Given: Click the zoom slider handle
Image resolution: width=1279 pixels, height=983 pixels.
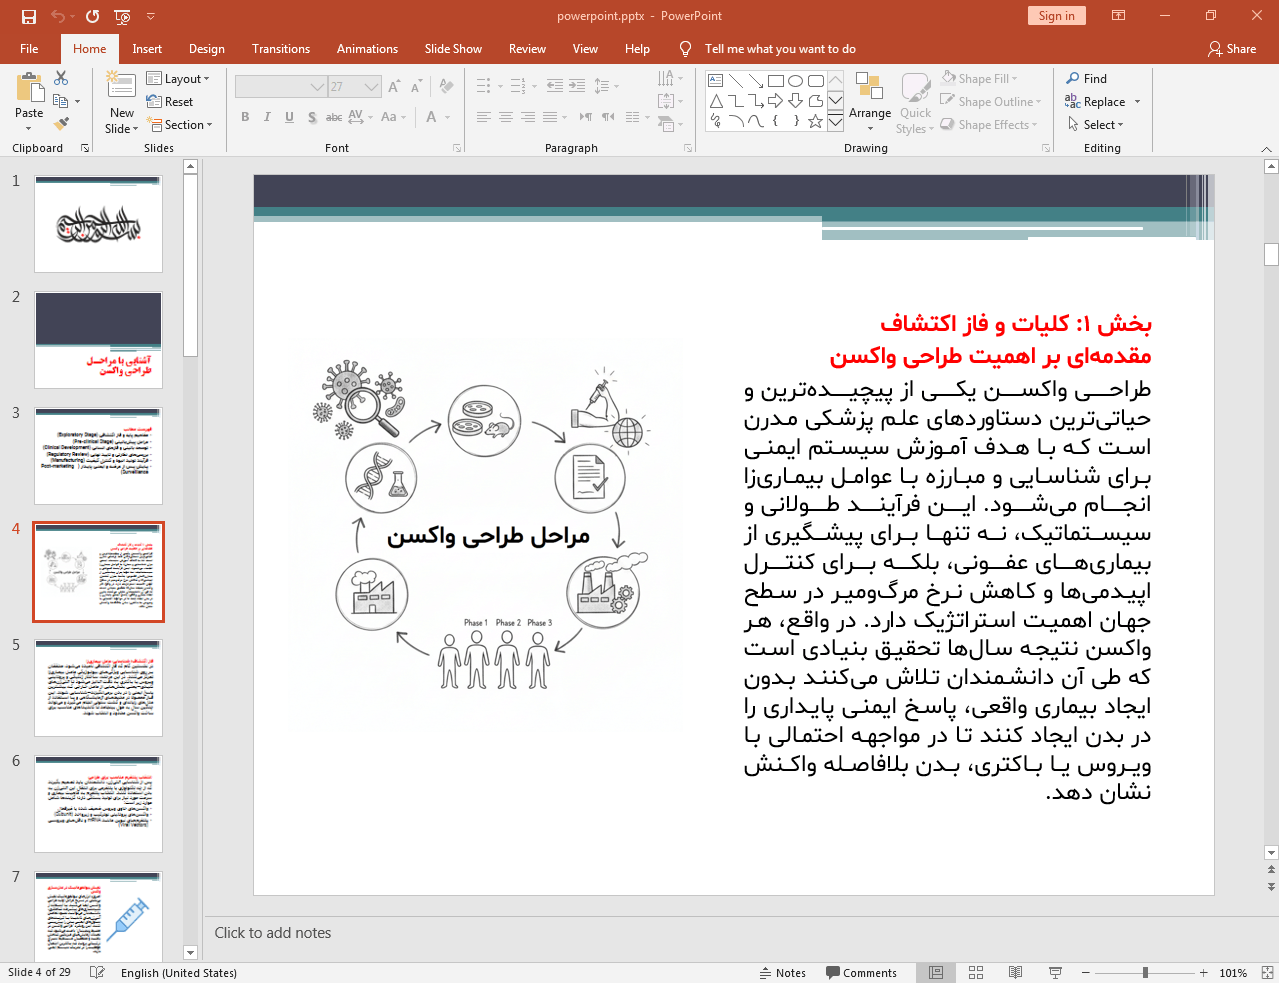Looking at the screenshot, I should (x=1145, y=972).
